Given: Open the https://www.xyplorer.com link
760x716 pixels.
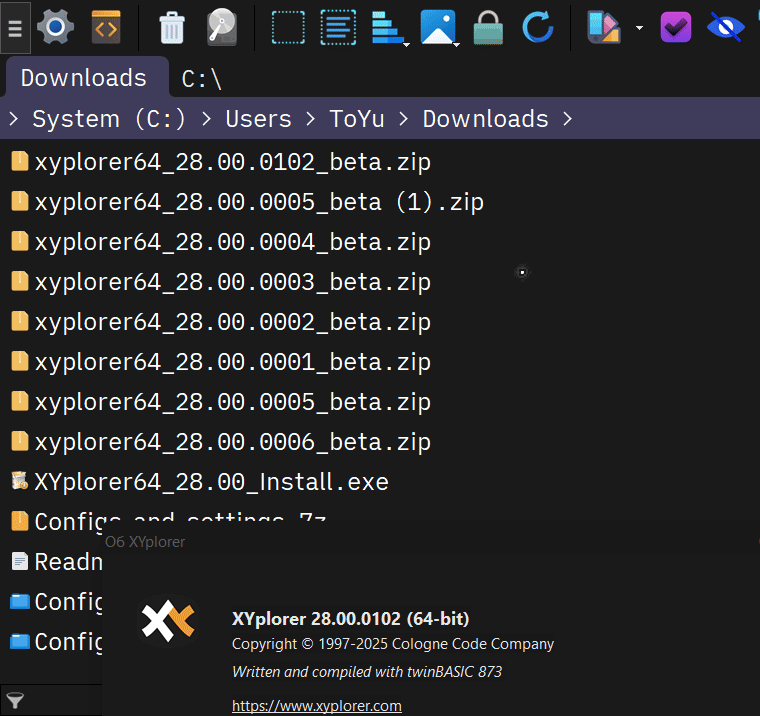Looking at the screenshot, I should [317, 705].
